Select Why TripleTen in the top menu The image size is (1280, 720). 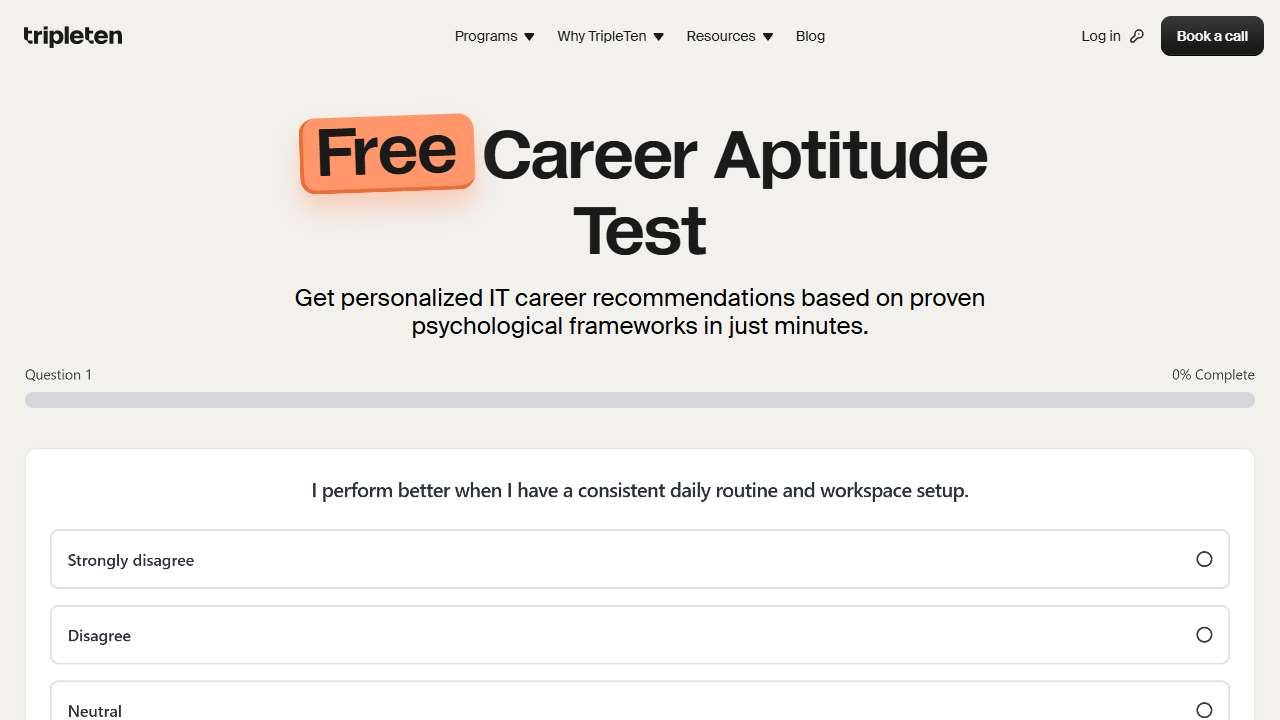point(603,36)
